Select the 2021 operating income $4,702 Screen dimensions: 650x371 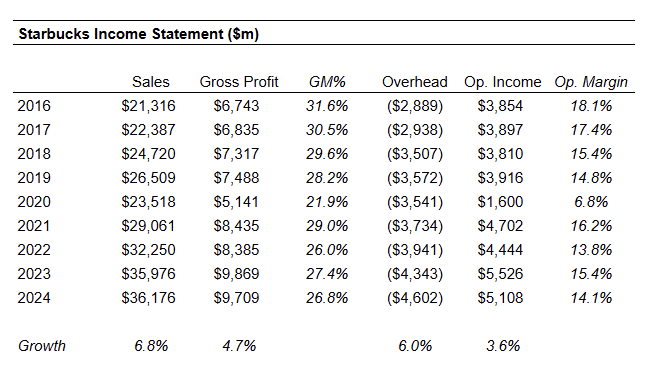(500, 226)
